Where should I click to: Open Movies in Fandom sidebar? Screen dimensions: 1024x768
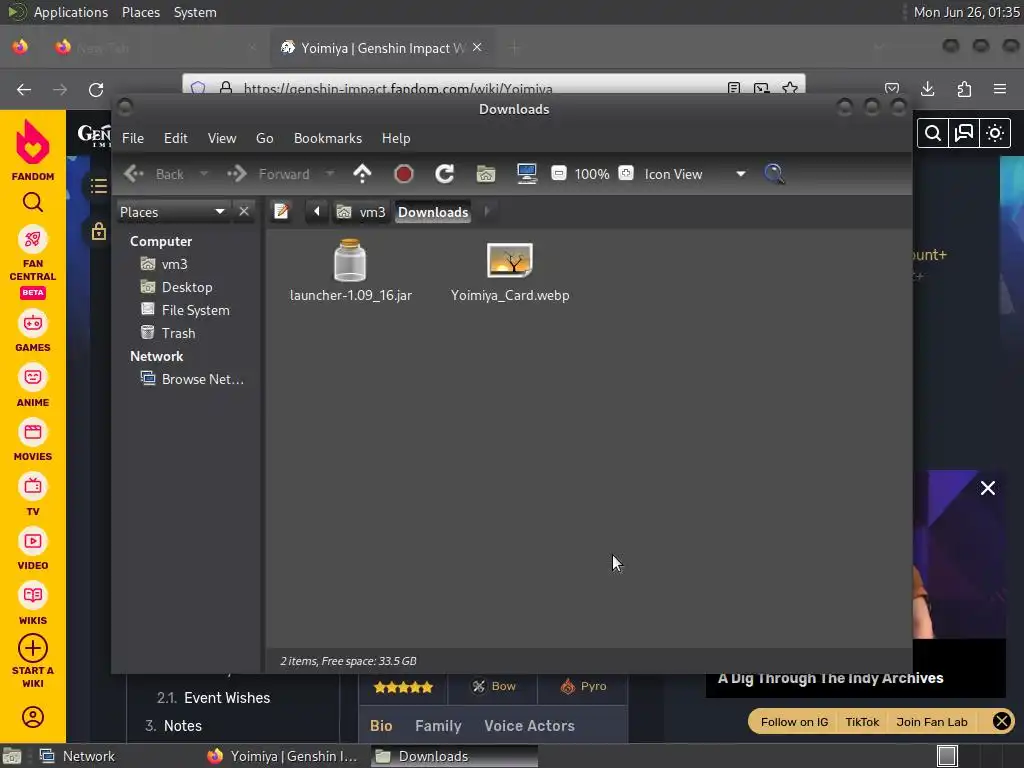[x=33, y=441]
